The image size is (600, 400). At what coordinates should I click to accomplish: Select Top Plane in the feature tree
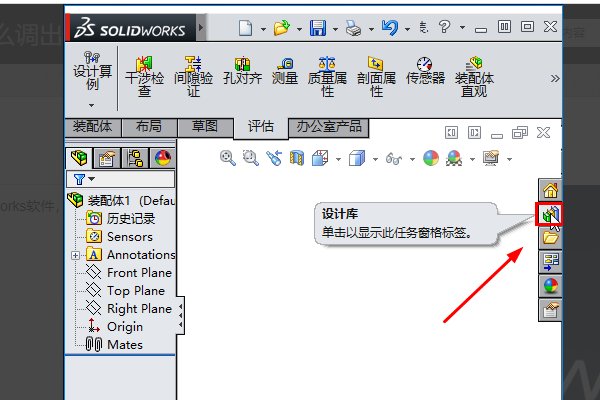(126, 291)
